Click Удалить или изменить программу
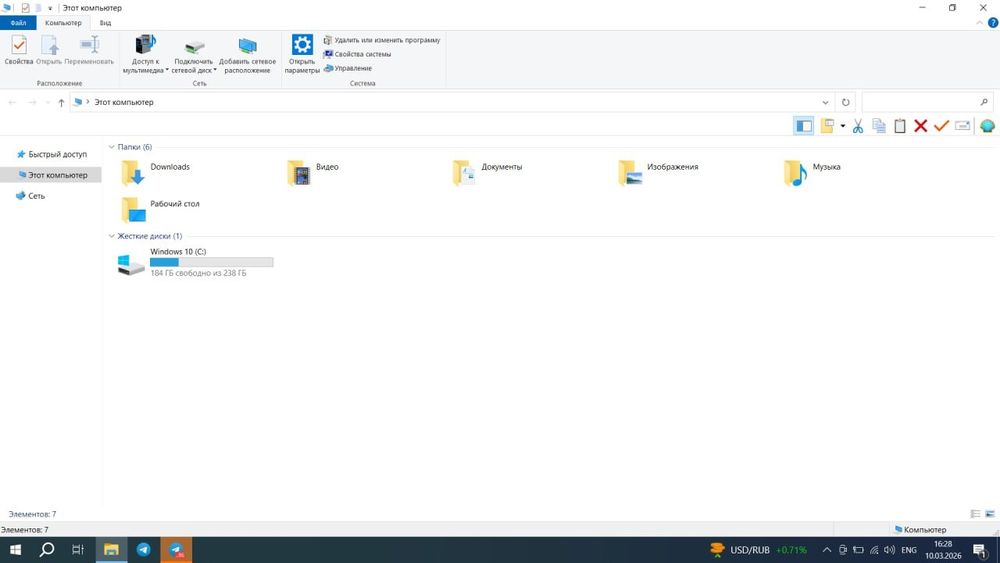 click(381, 40)
